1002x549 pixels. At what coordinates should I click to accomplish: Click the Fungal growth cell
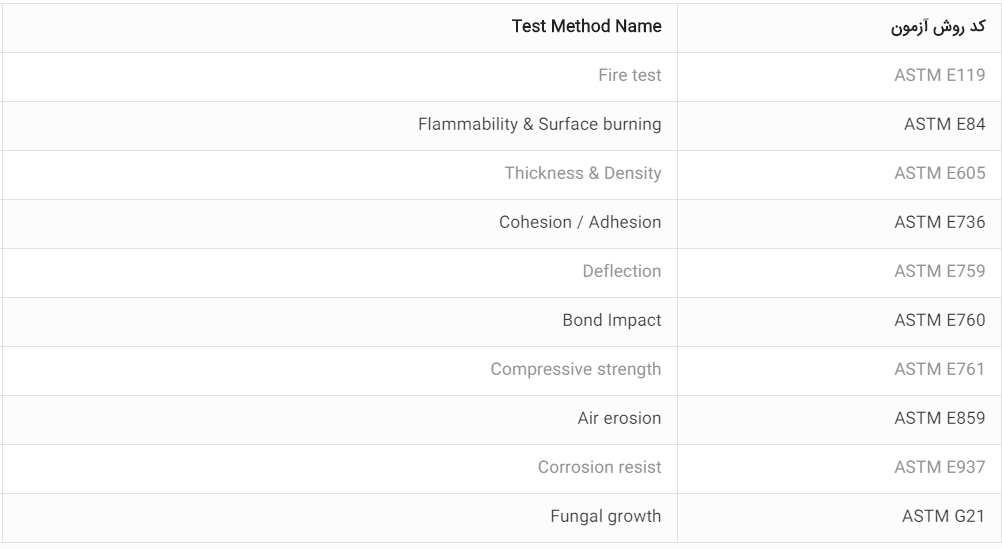(x=605, y=517)
